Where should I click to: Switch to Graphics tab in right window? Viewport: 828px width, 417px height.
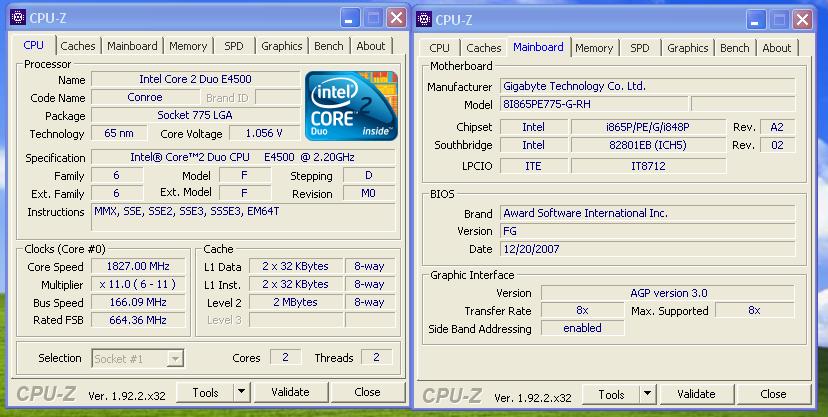click(x=688, y=48)
